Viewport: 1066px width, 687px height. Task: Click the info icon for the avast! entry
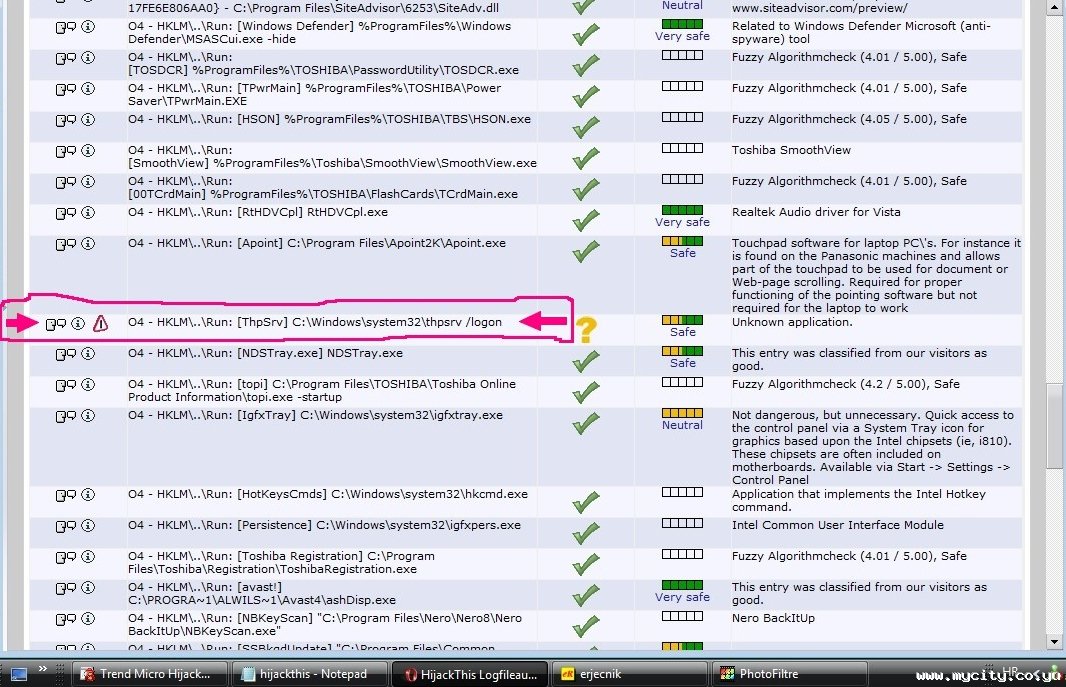(x=88, y=588)
